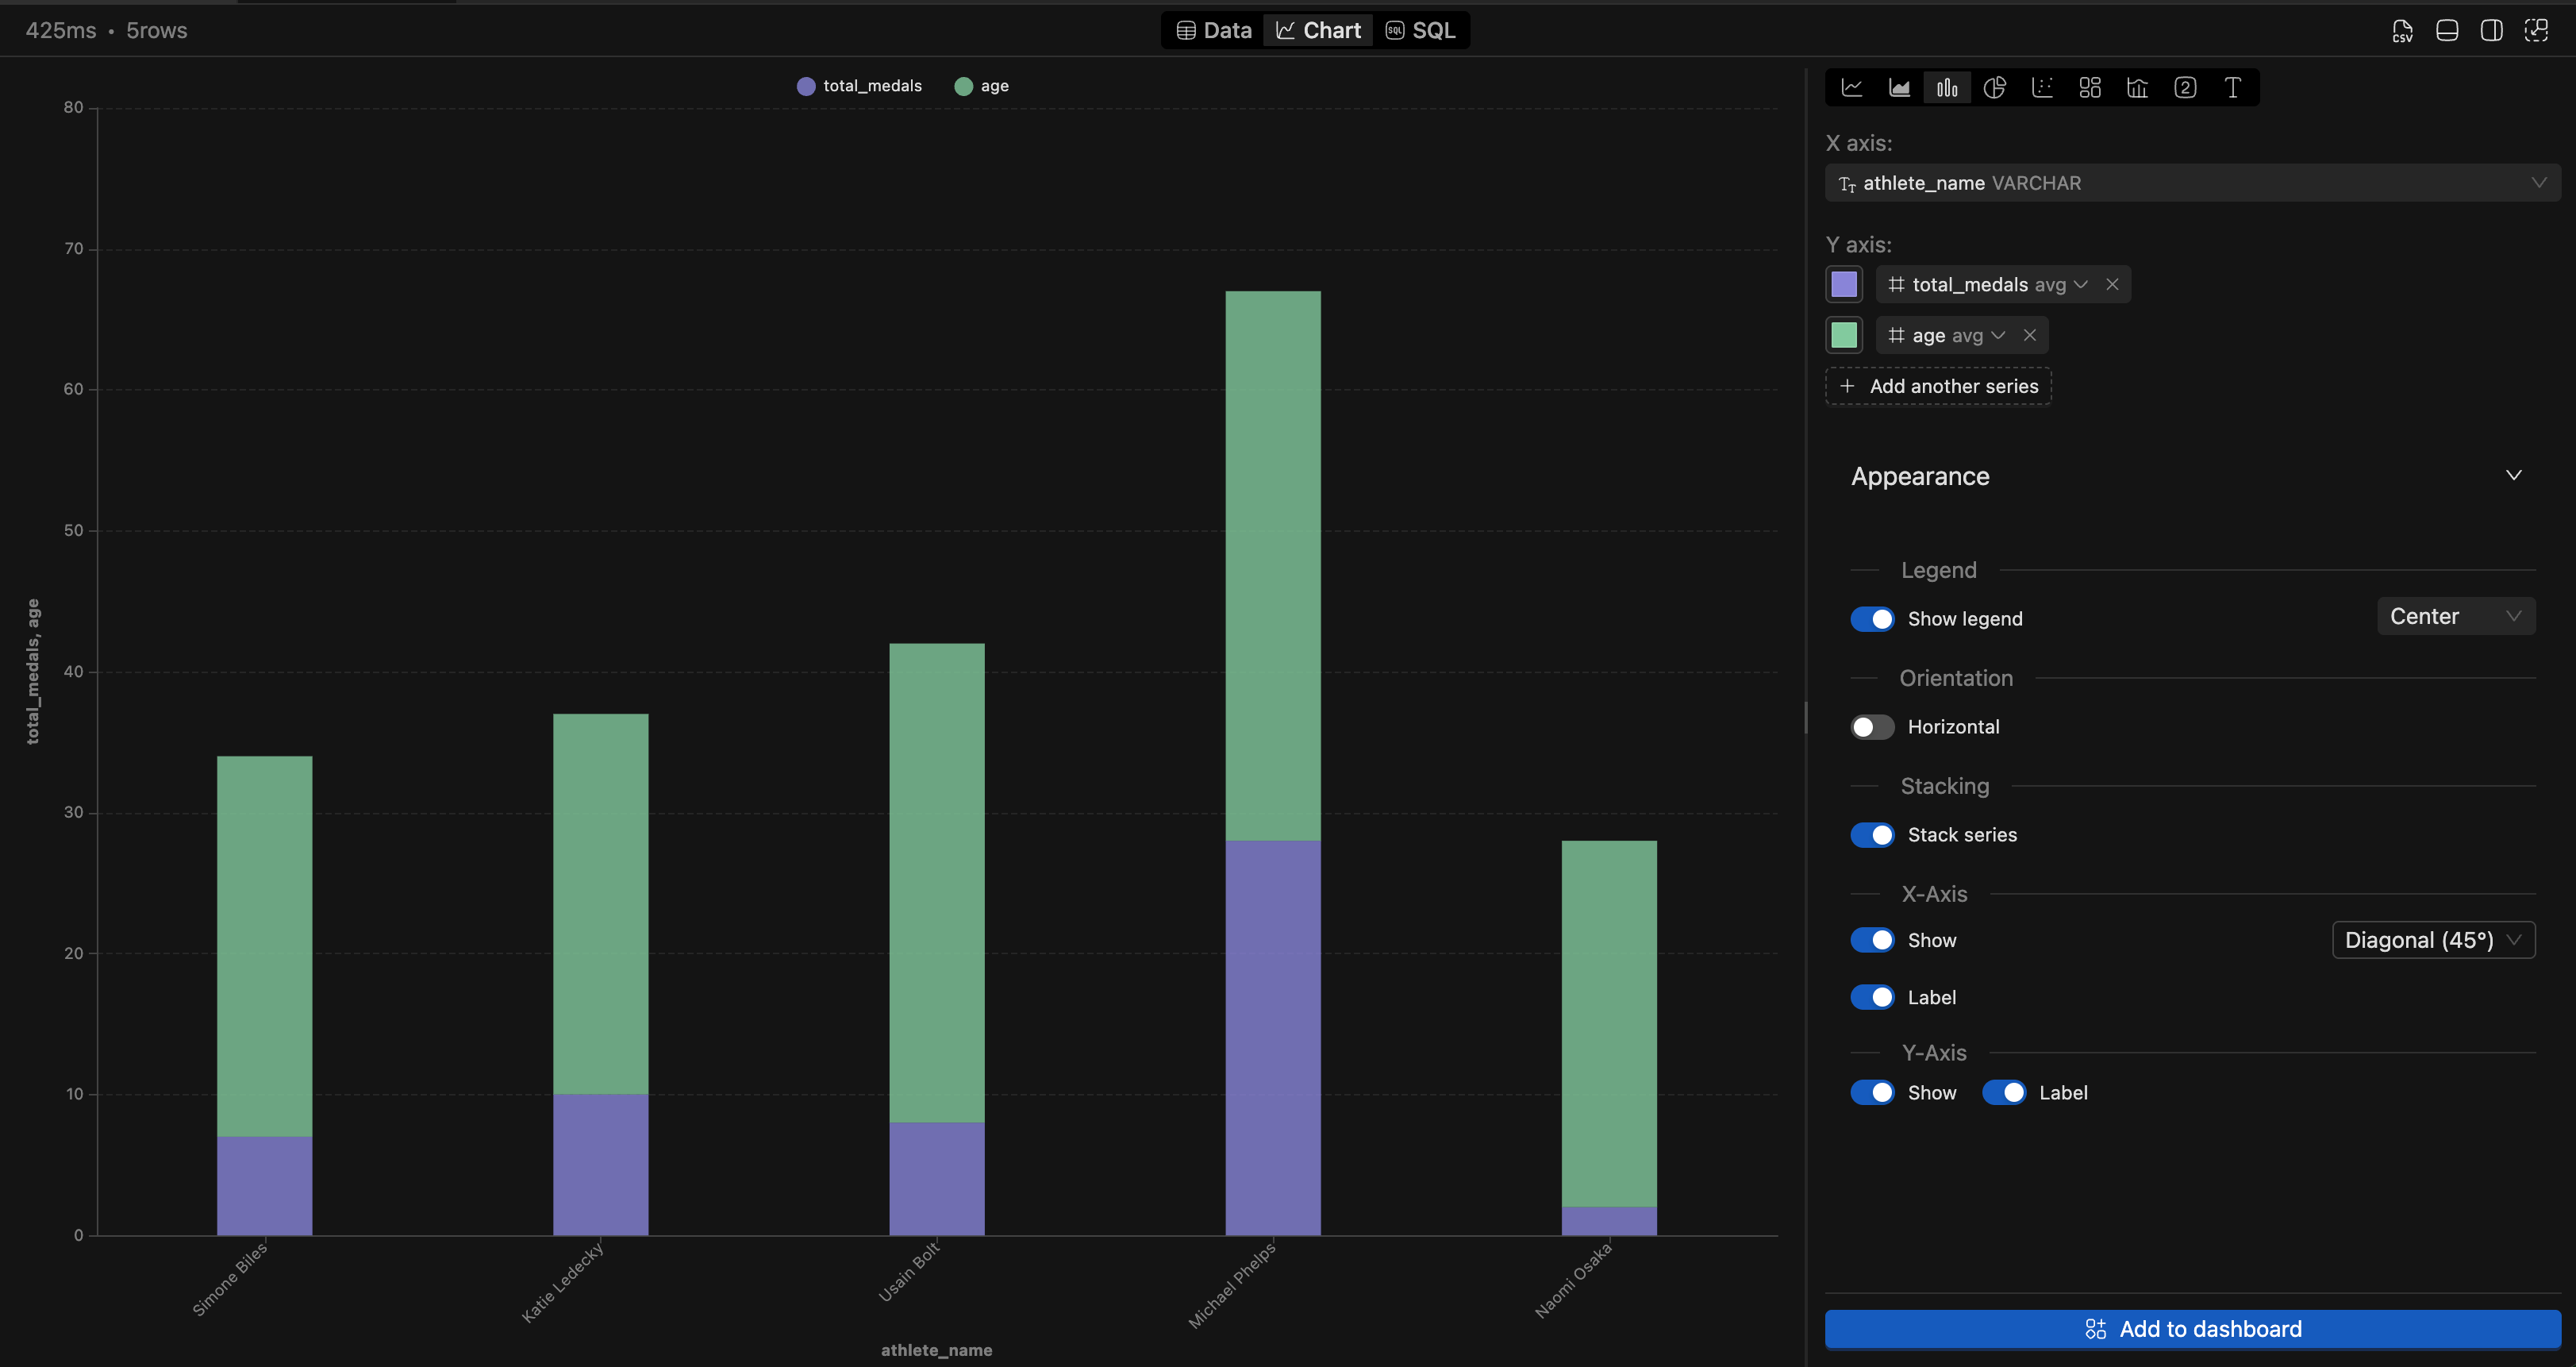Switch to the Data tab
The height and width of the screenshot is (1367, 2576).
[x=1212, y=30]
